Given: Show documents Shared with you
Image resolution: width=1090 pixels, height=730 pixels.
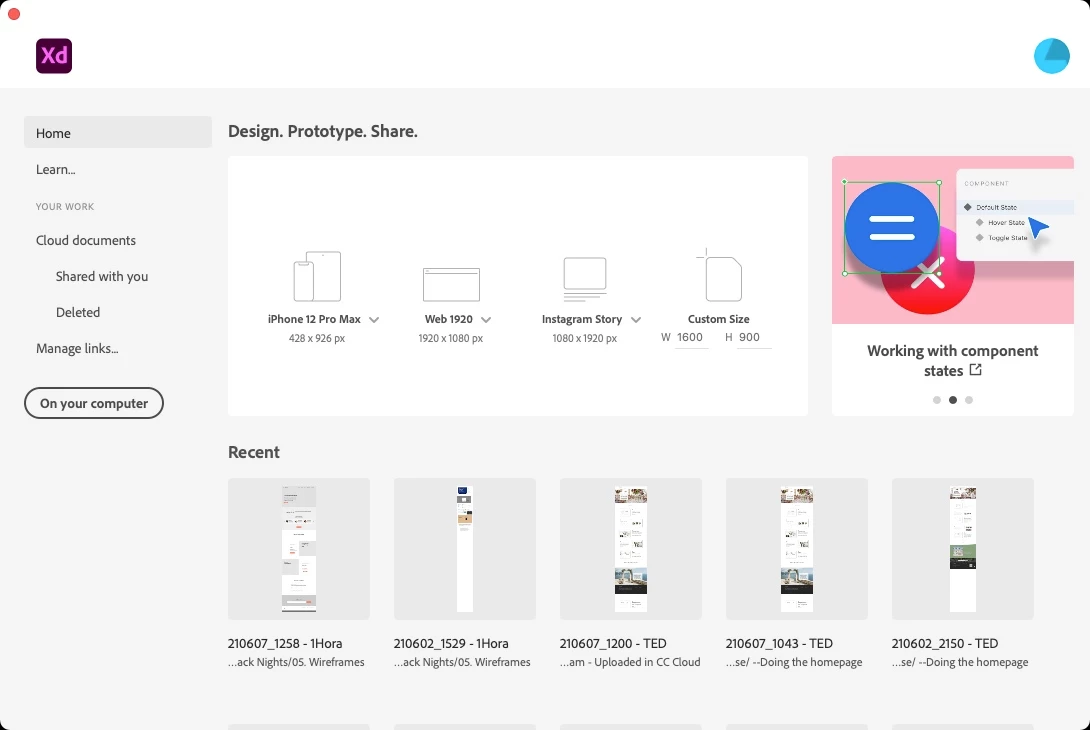Looking at the screenshot, I should 101,276.
